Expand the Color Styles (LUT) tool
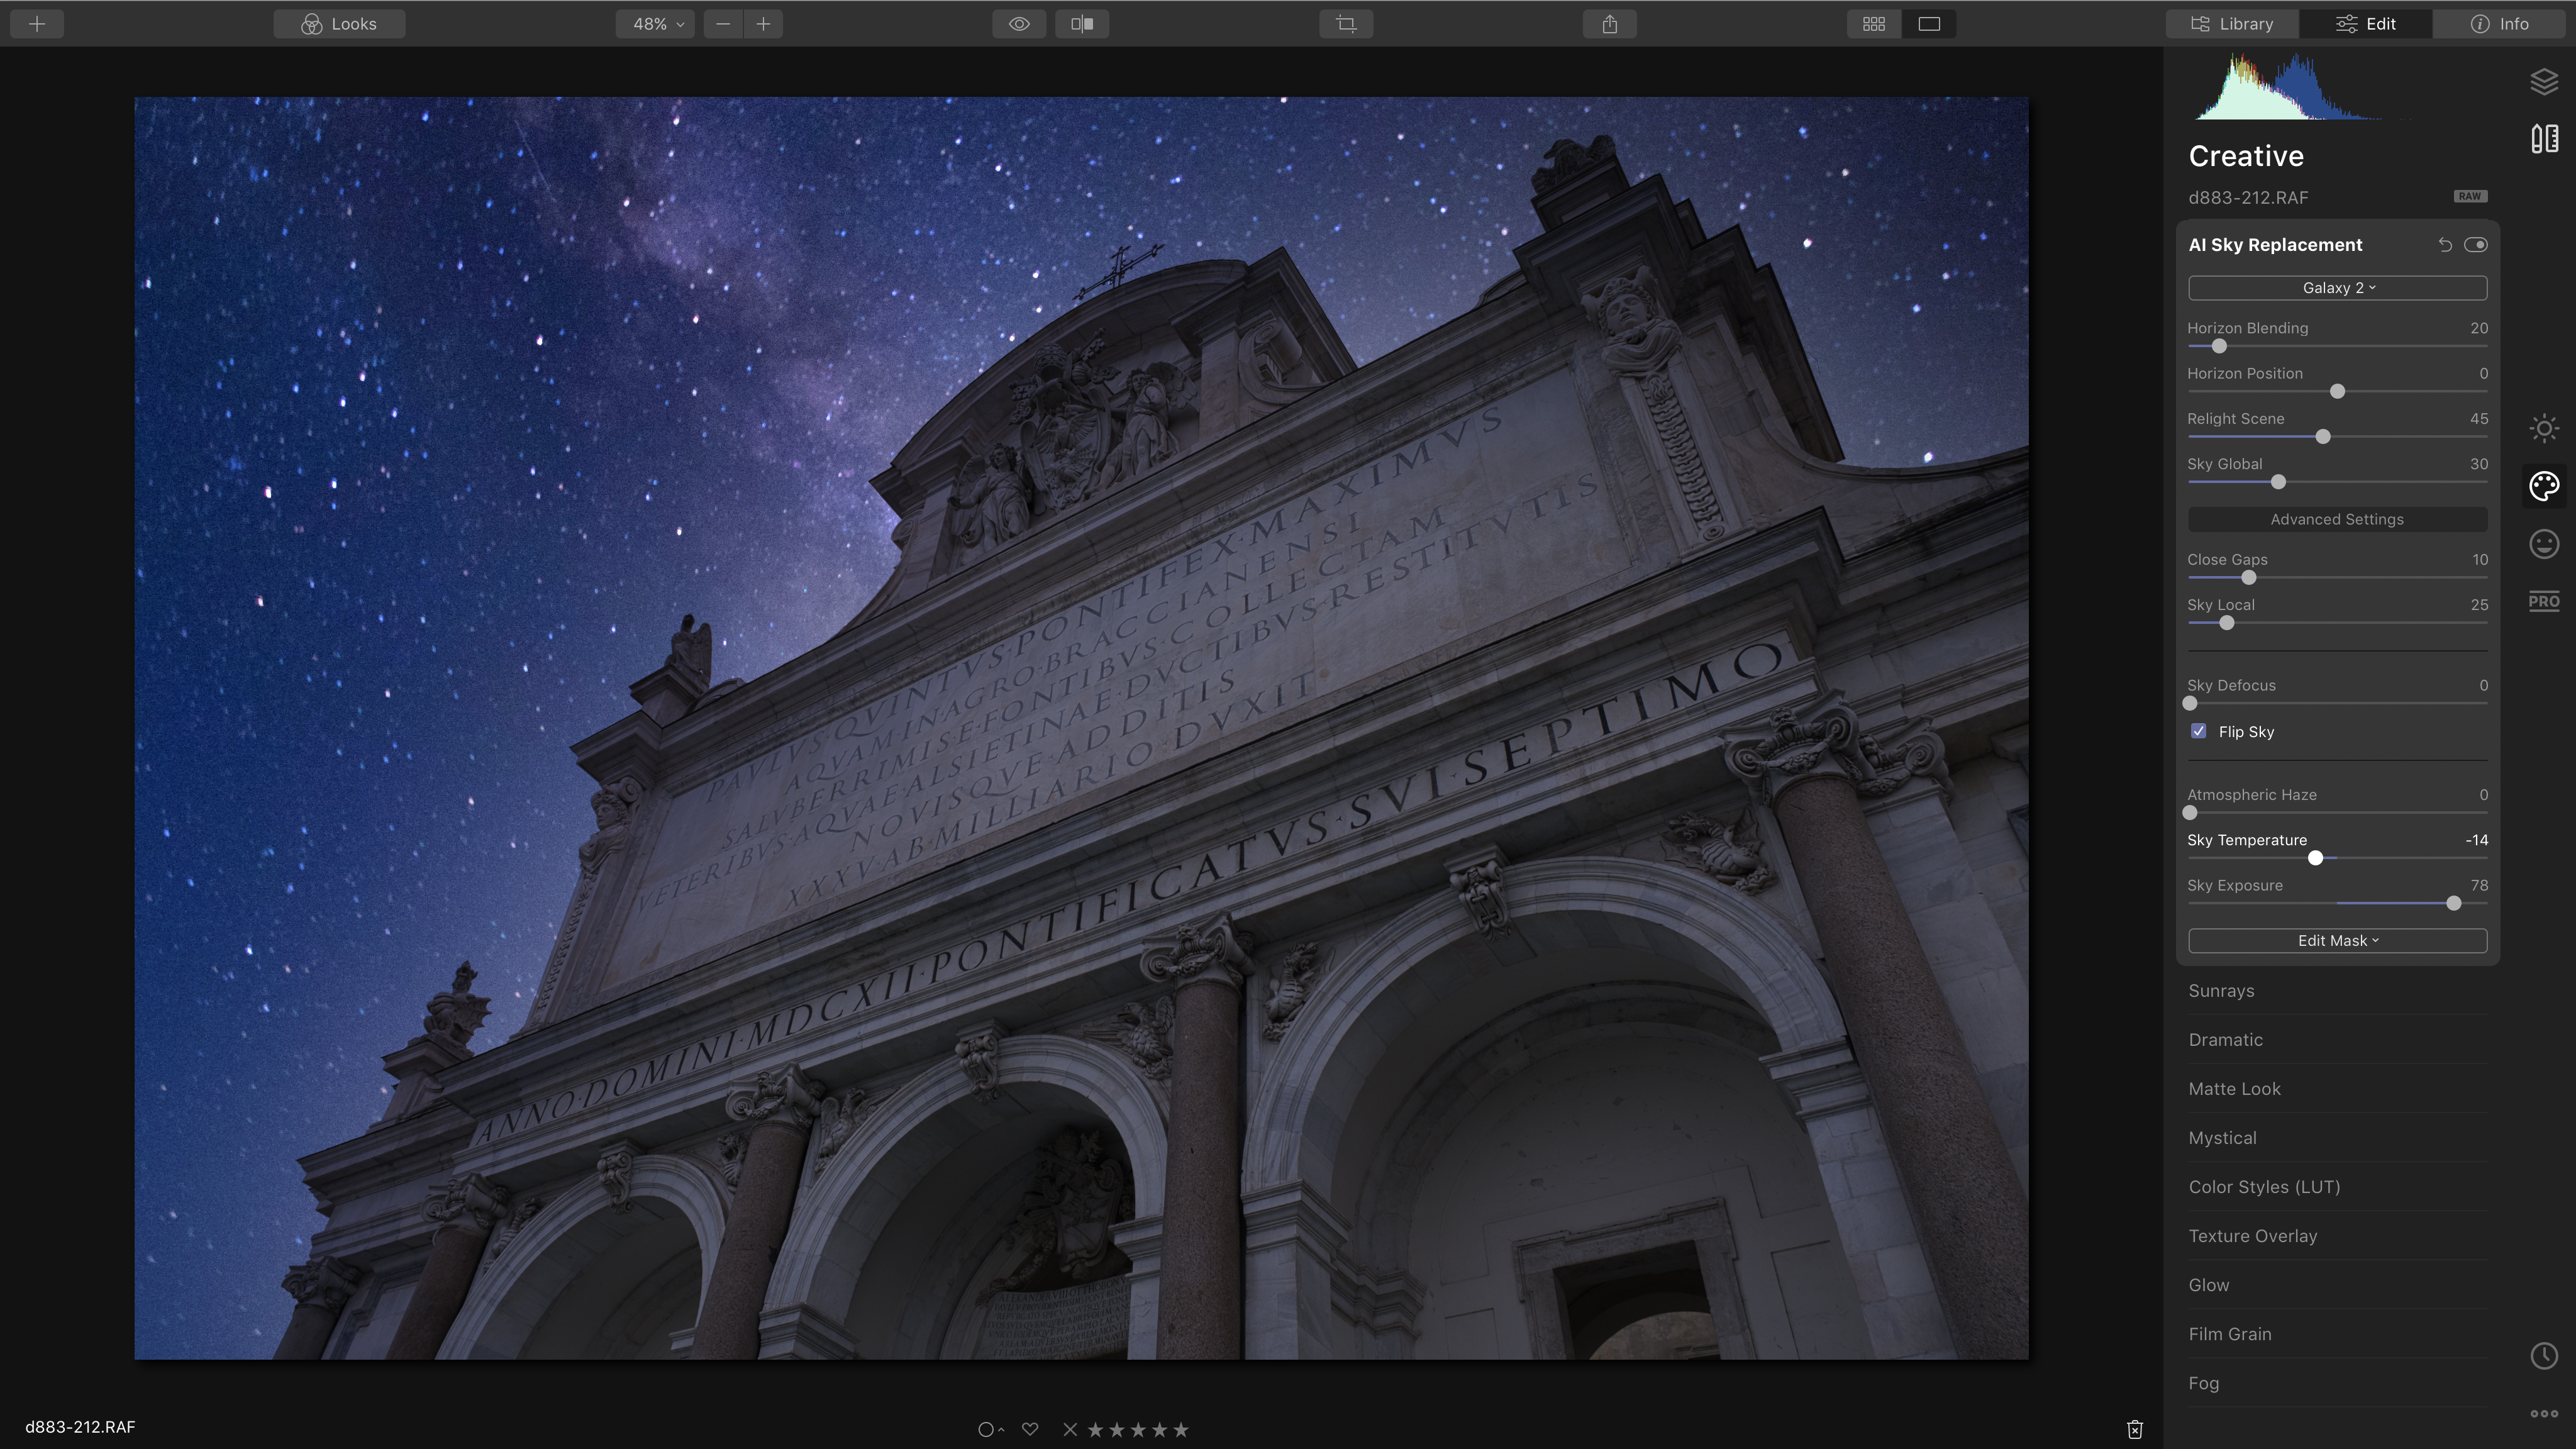This screenshot has width=2576, height=1449. pos(2337,1187)
